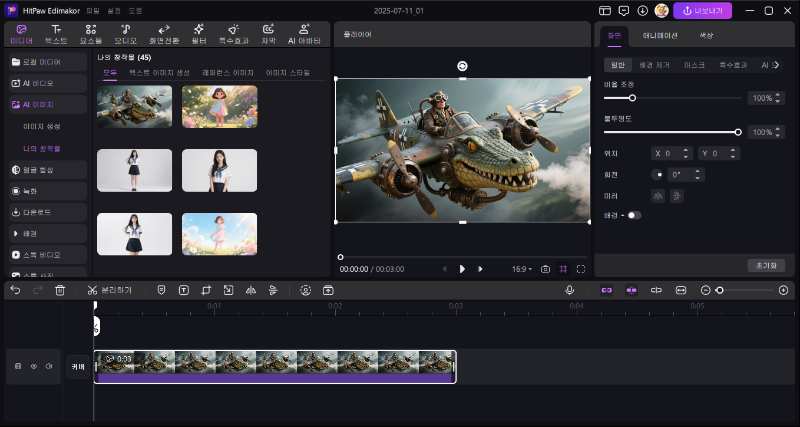The height and width of the screenshot is (427, 800).
Task: Adjust the timeline zoom slider
Action: (x=745, y=290)
